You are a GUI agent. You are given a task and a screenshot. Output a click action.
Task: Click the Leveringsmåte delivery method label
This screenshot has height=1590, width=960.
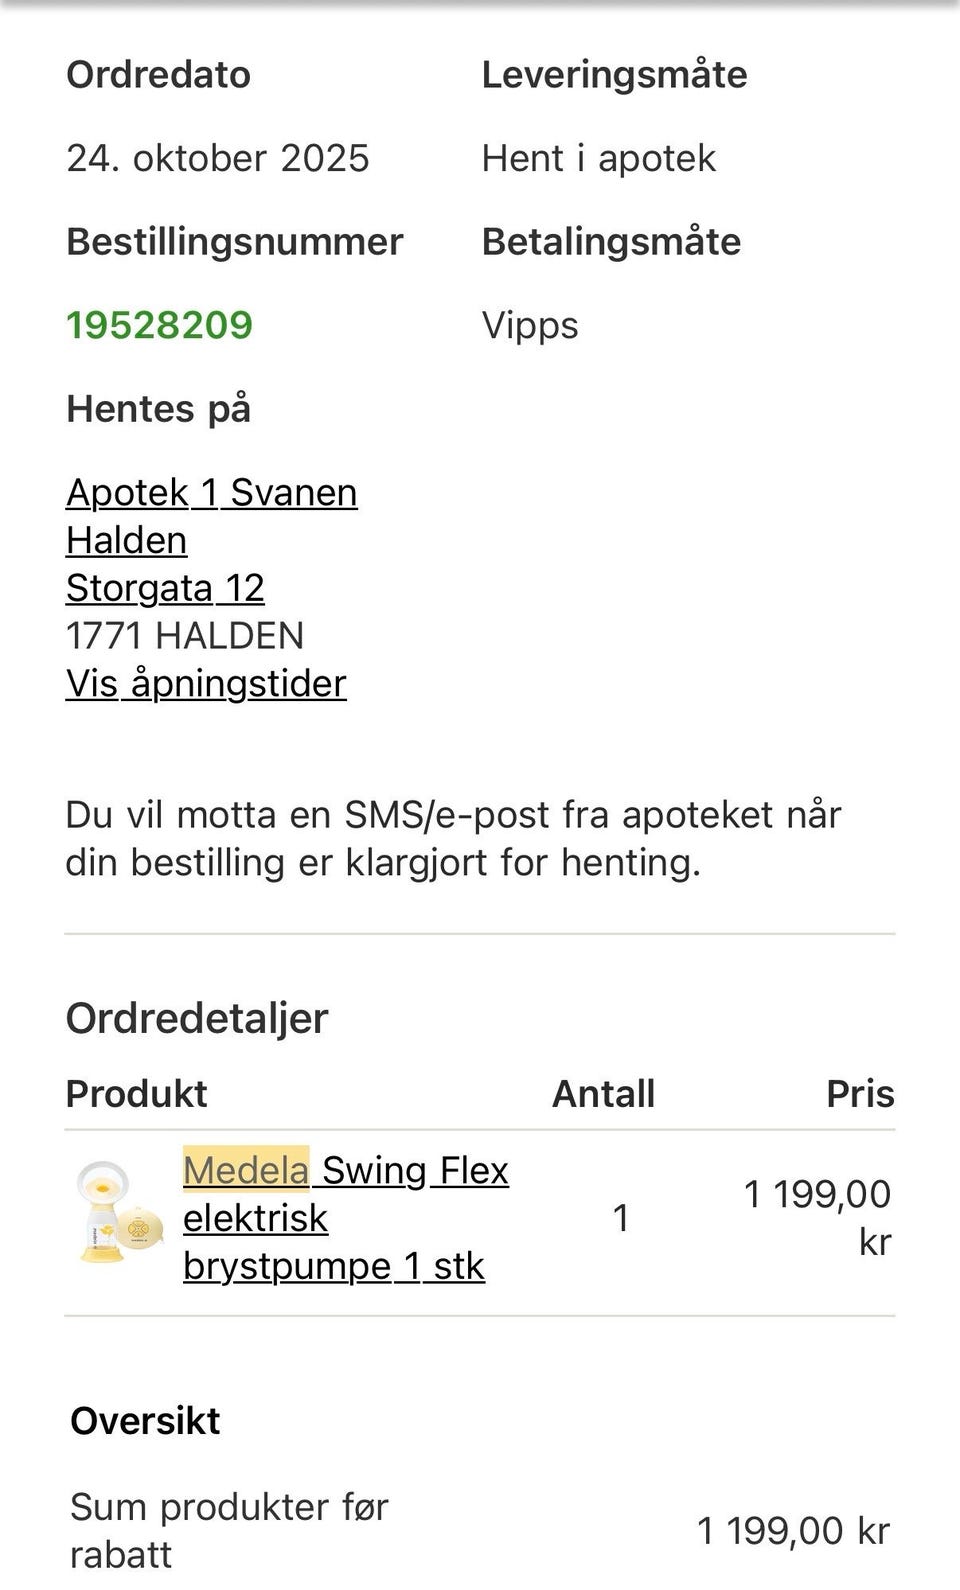point(613,74)
